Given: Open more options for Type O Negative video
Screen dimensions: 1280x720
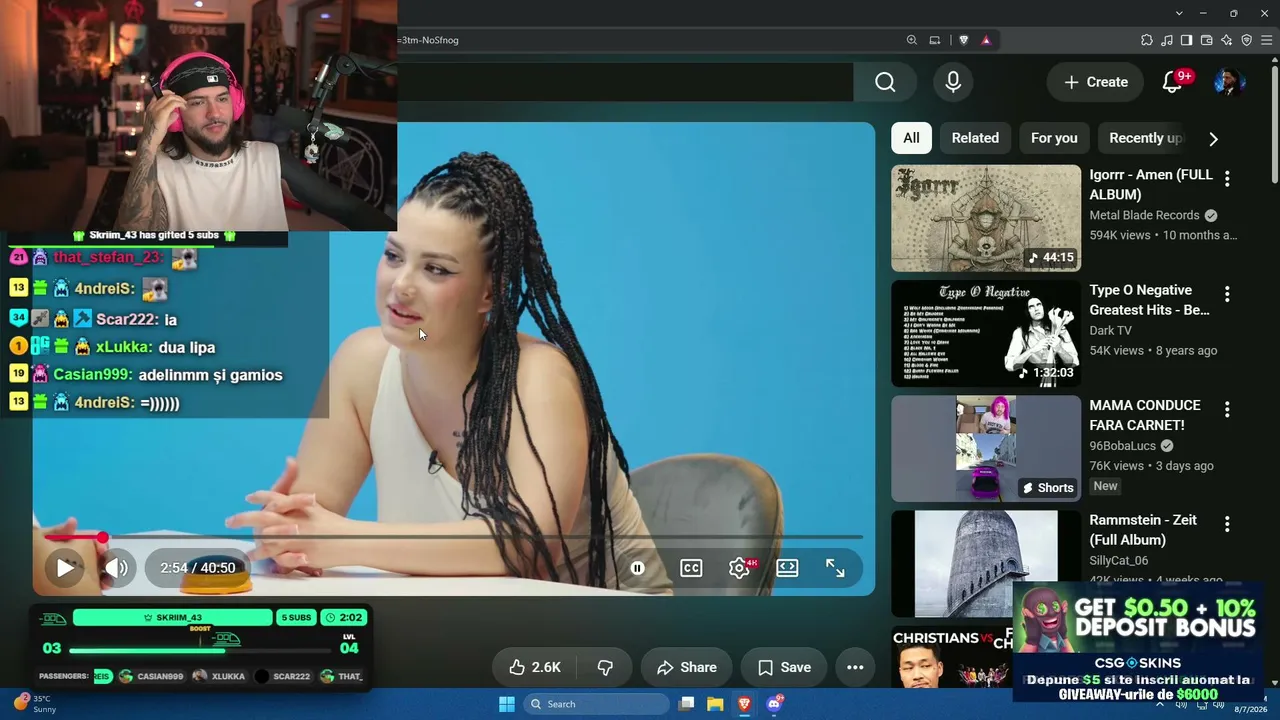Looking at the screenshot, I should [x=1227, y=294].
